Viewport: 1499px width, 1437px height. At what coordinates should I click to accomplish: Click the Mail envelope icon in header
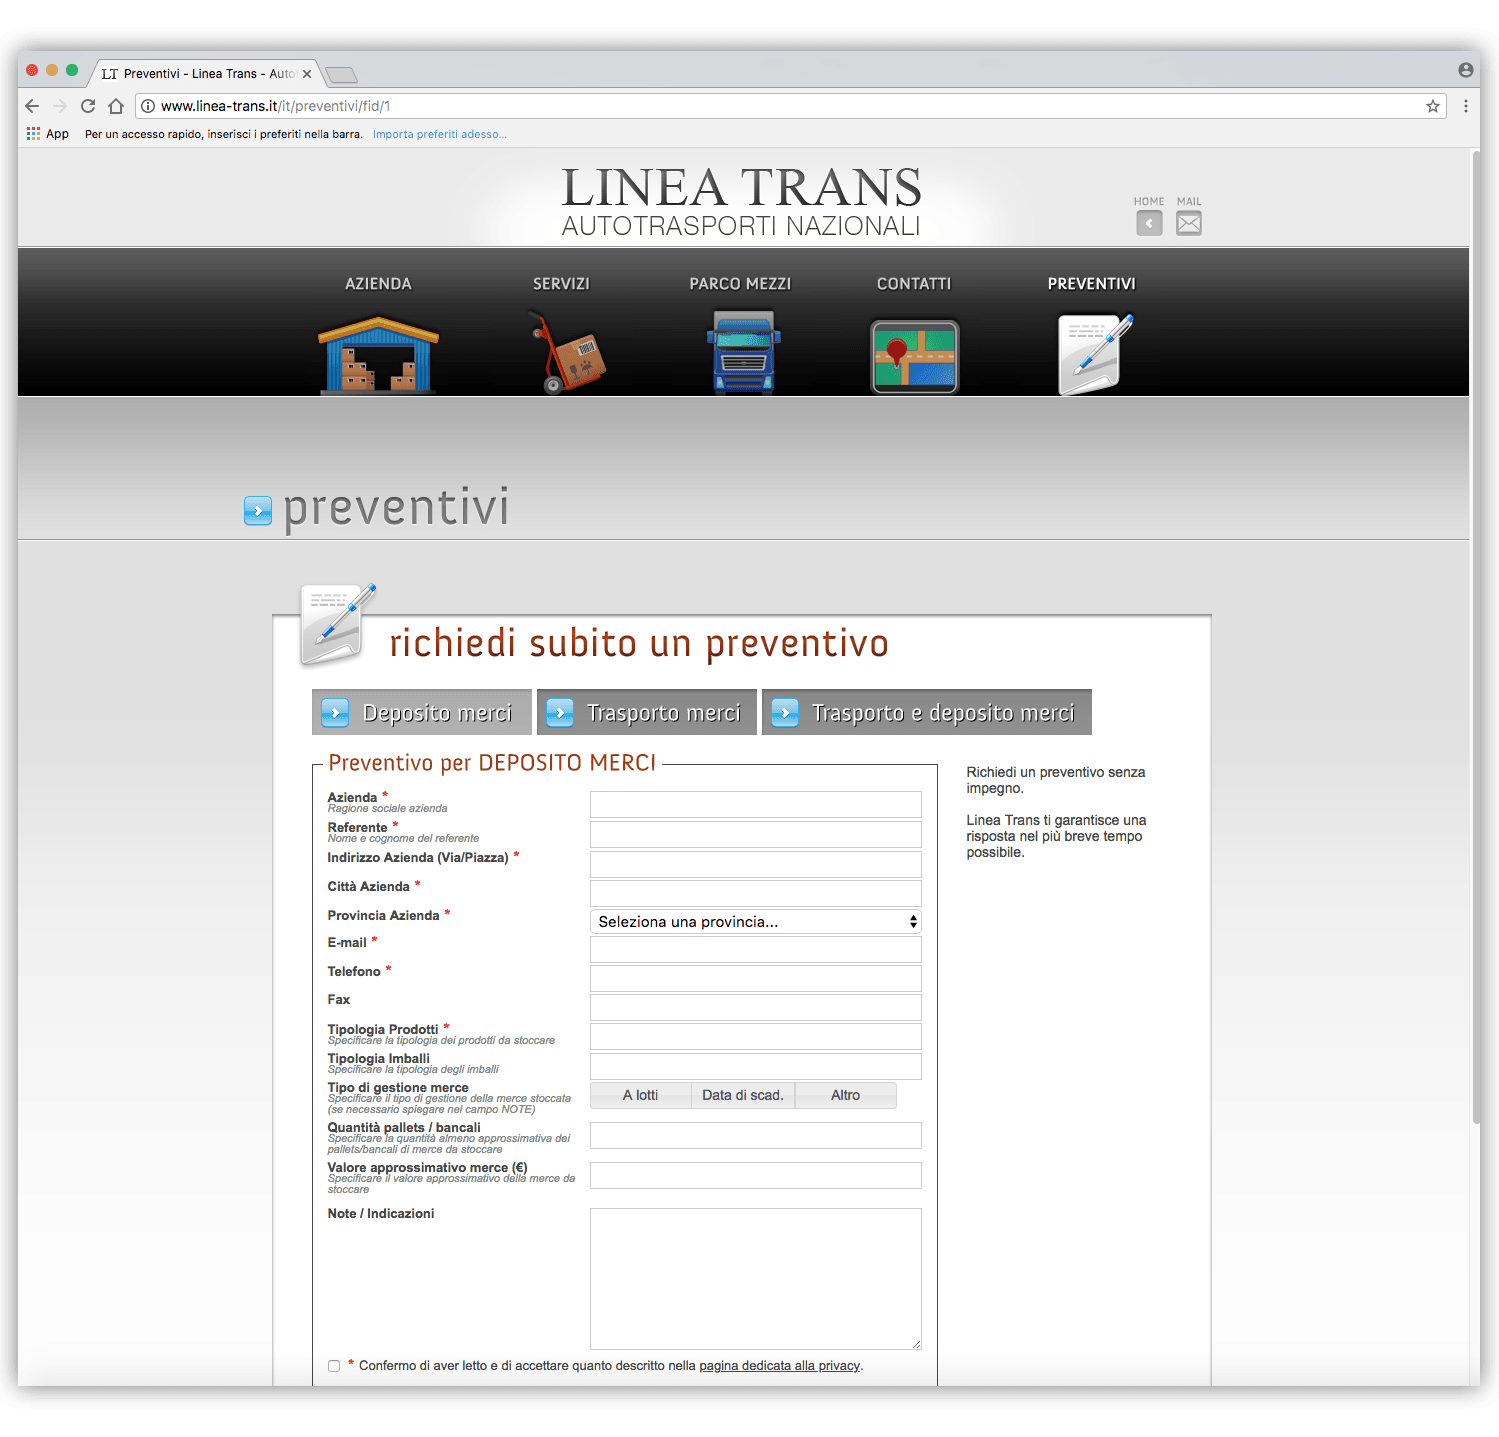click(x=1189, y=223)
